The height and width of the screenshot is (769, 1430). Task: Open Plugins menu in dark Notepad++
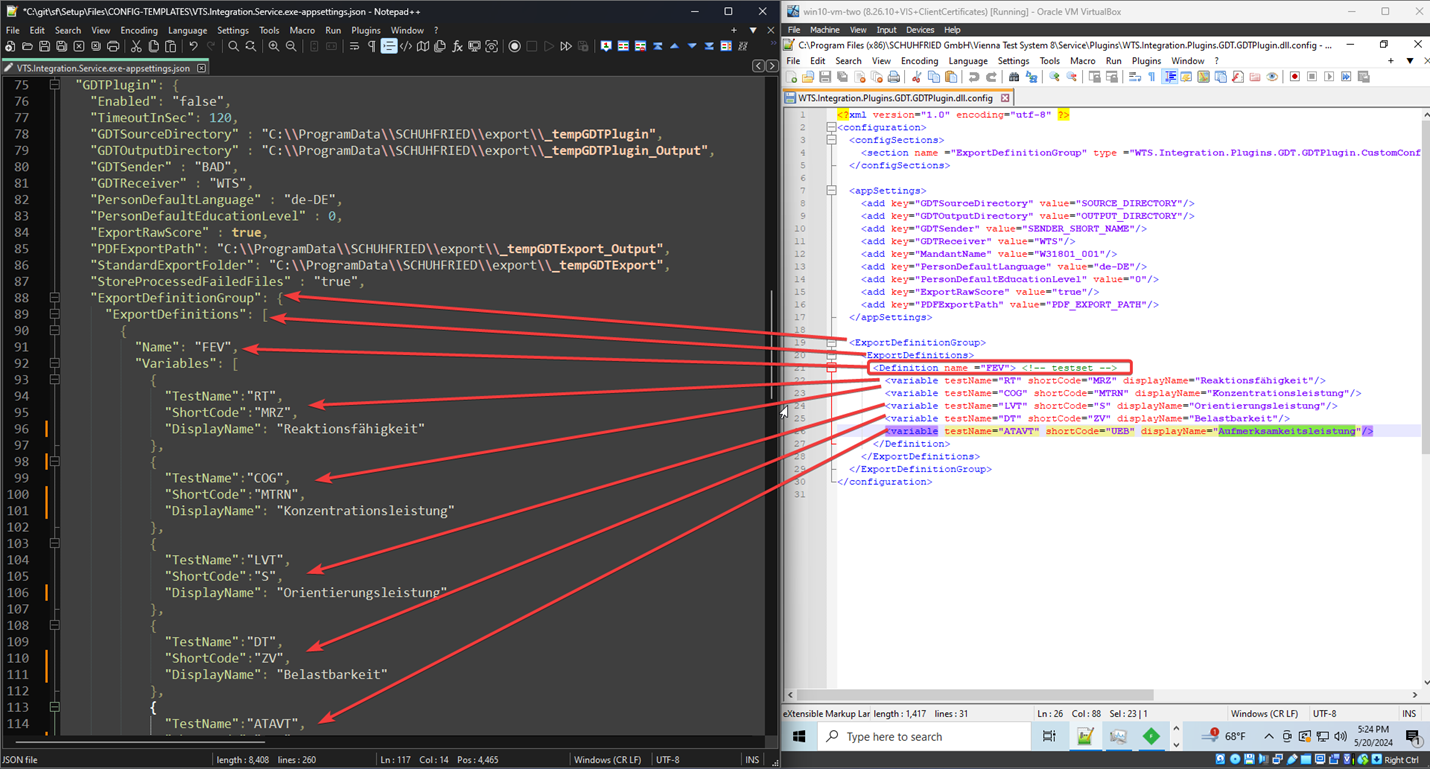point(365,30)
